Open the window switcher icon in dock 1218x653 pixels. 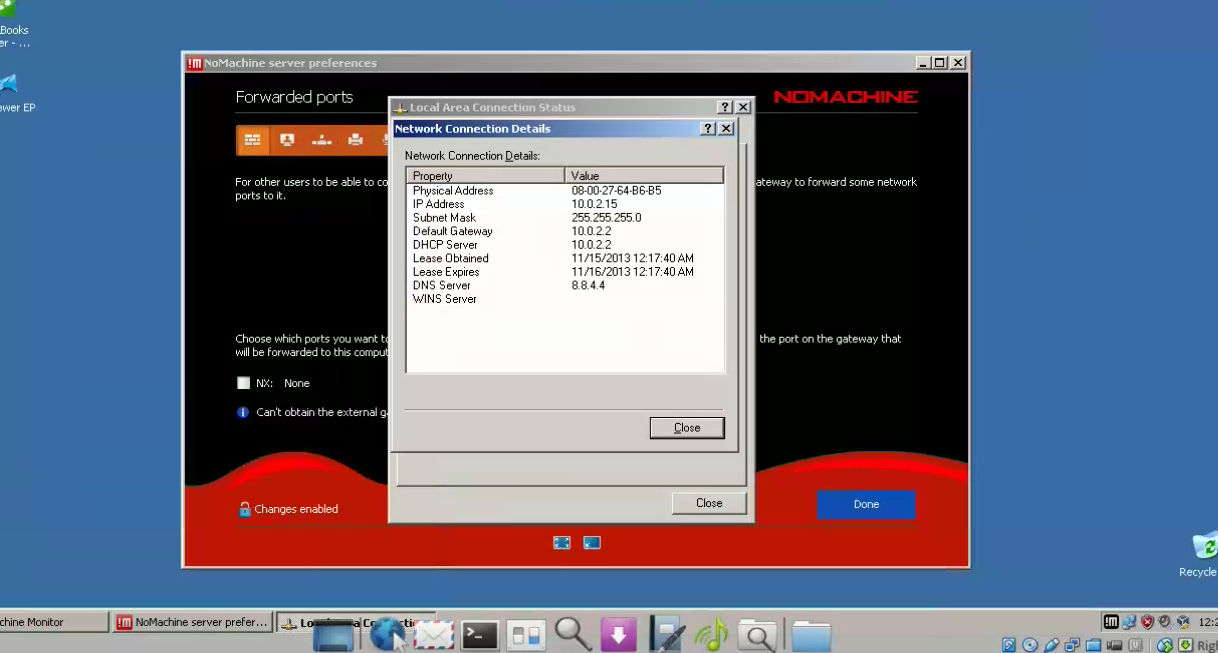point(526,635)
